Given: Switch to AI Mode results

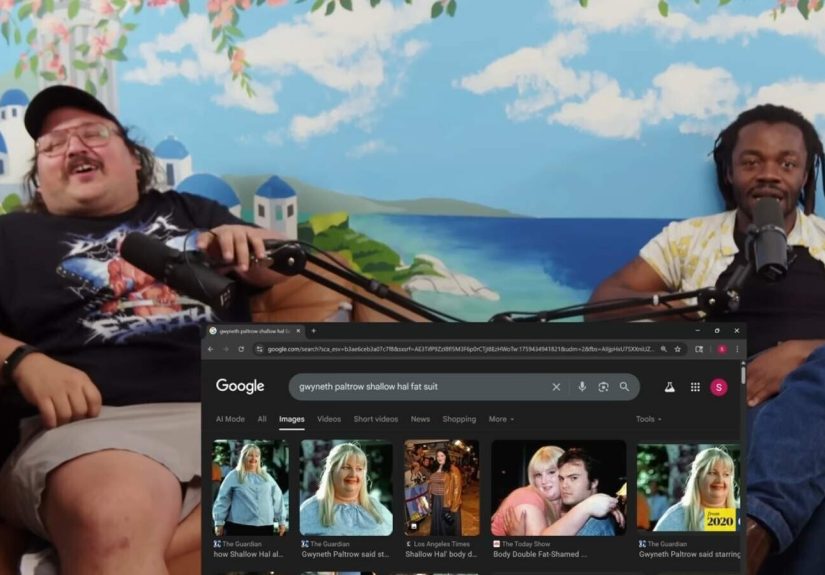Looking at the screenshot, I should point(230,419).
